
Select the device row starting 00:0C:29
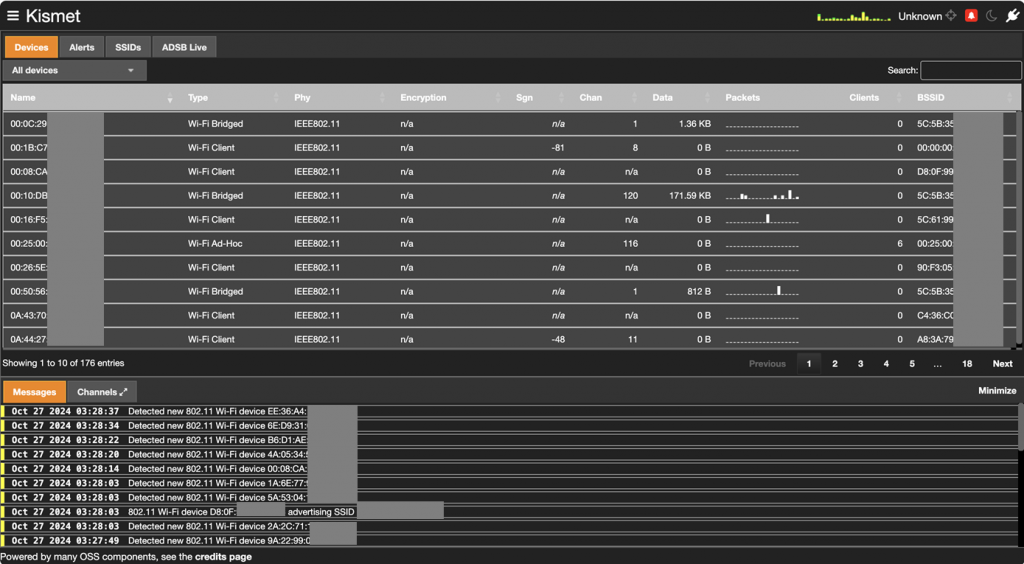click(x=509, y=123)
